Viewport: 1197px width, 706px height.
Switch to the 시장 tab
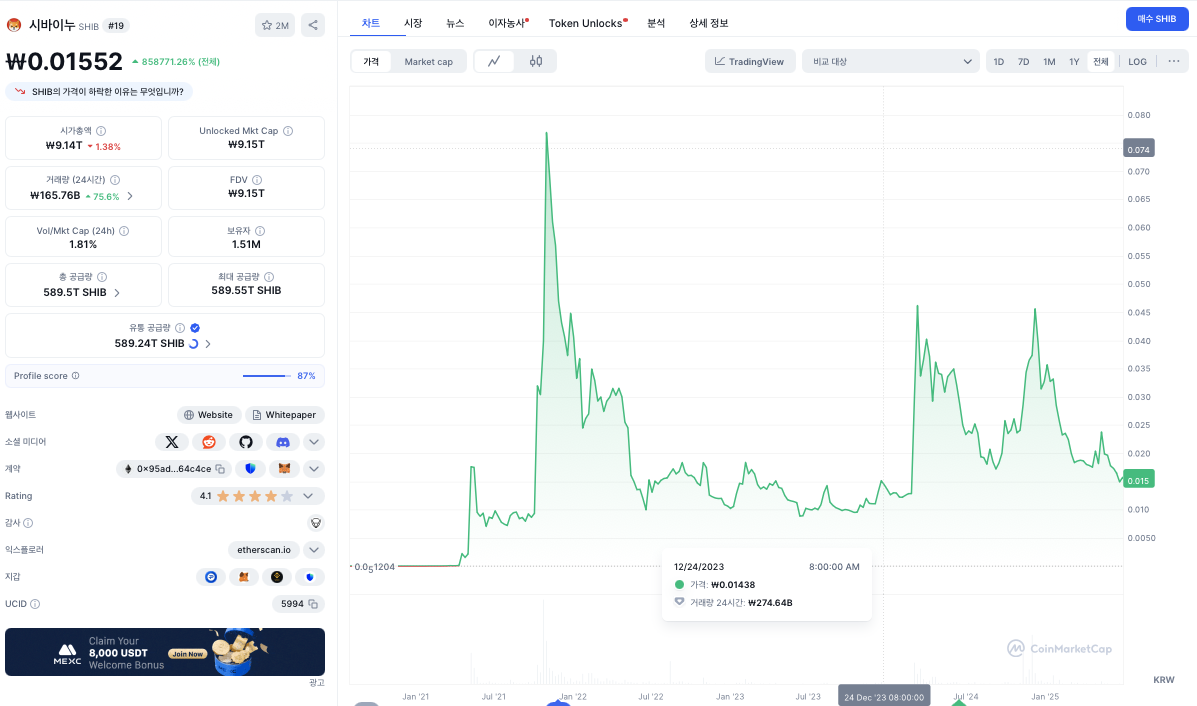(x=413, y=23)
